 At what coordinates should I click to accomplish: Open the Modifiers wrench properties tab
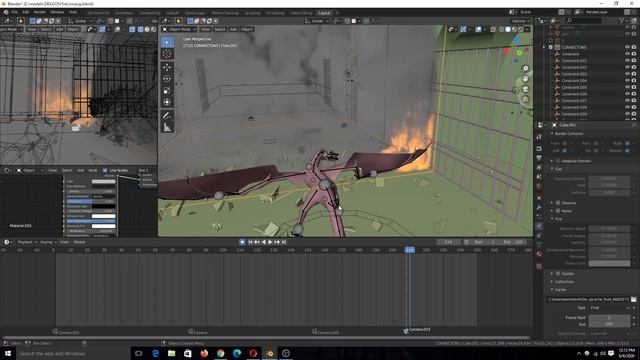(x=539, y=207)
